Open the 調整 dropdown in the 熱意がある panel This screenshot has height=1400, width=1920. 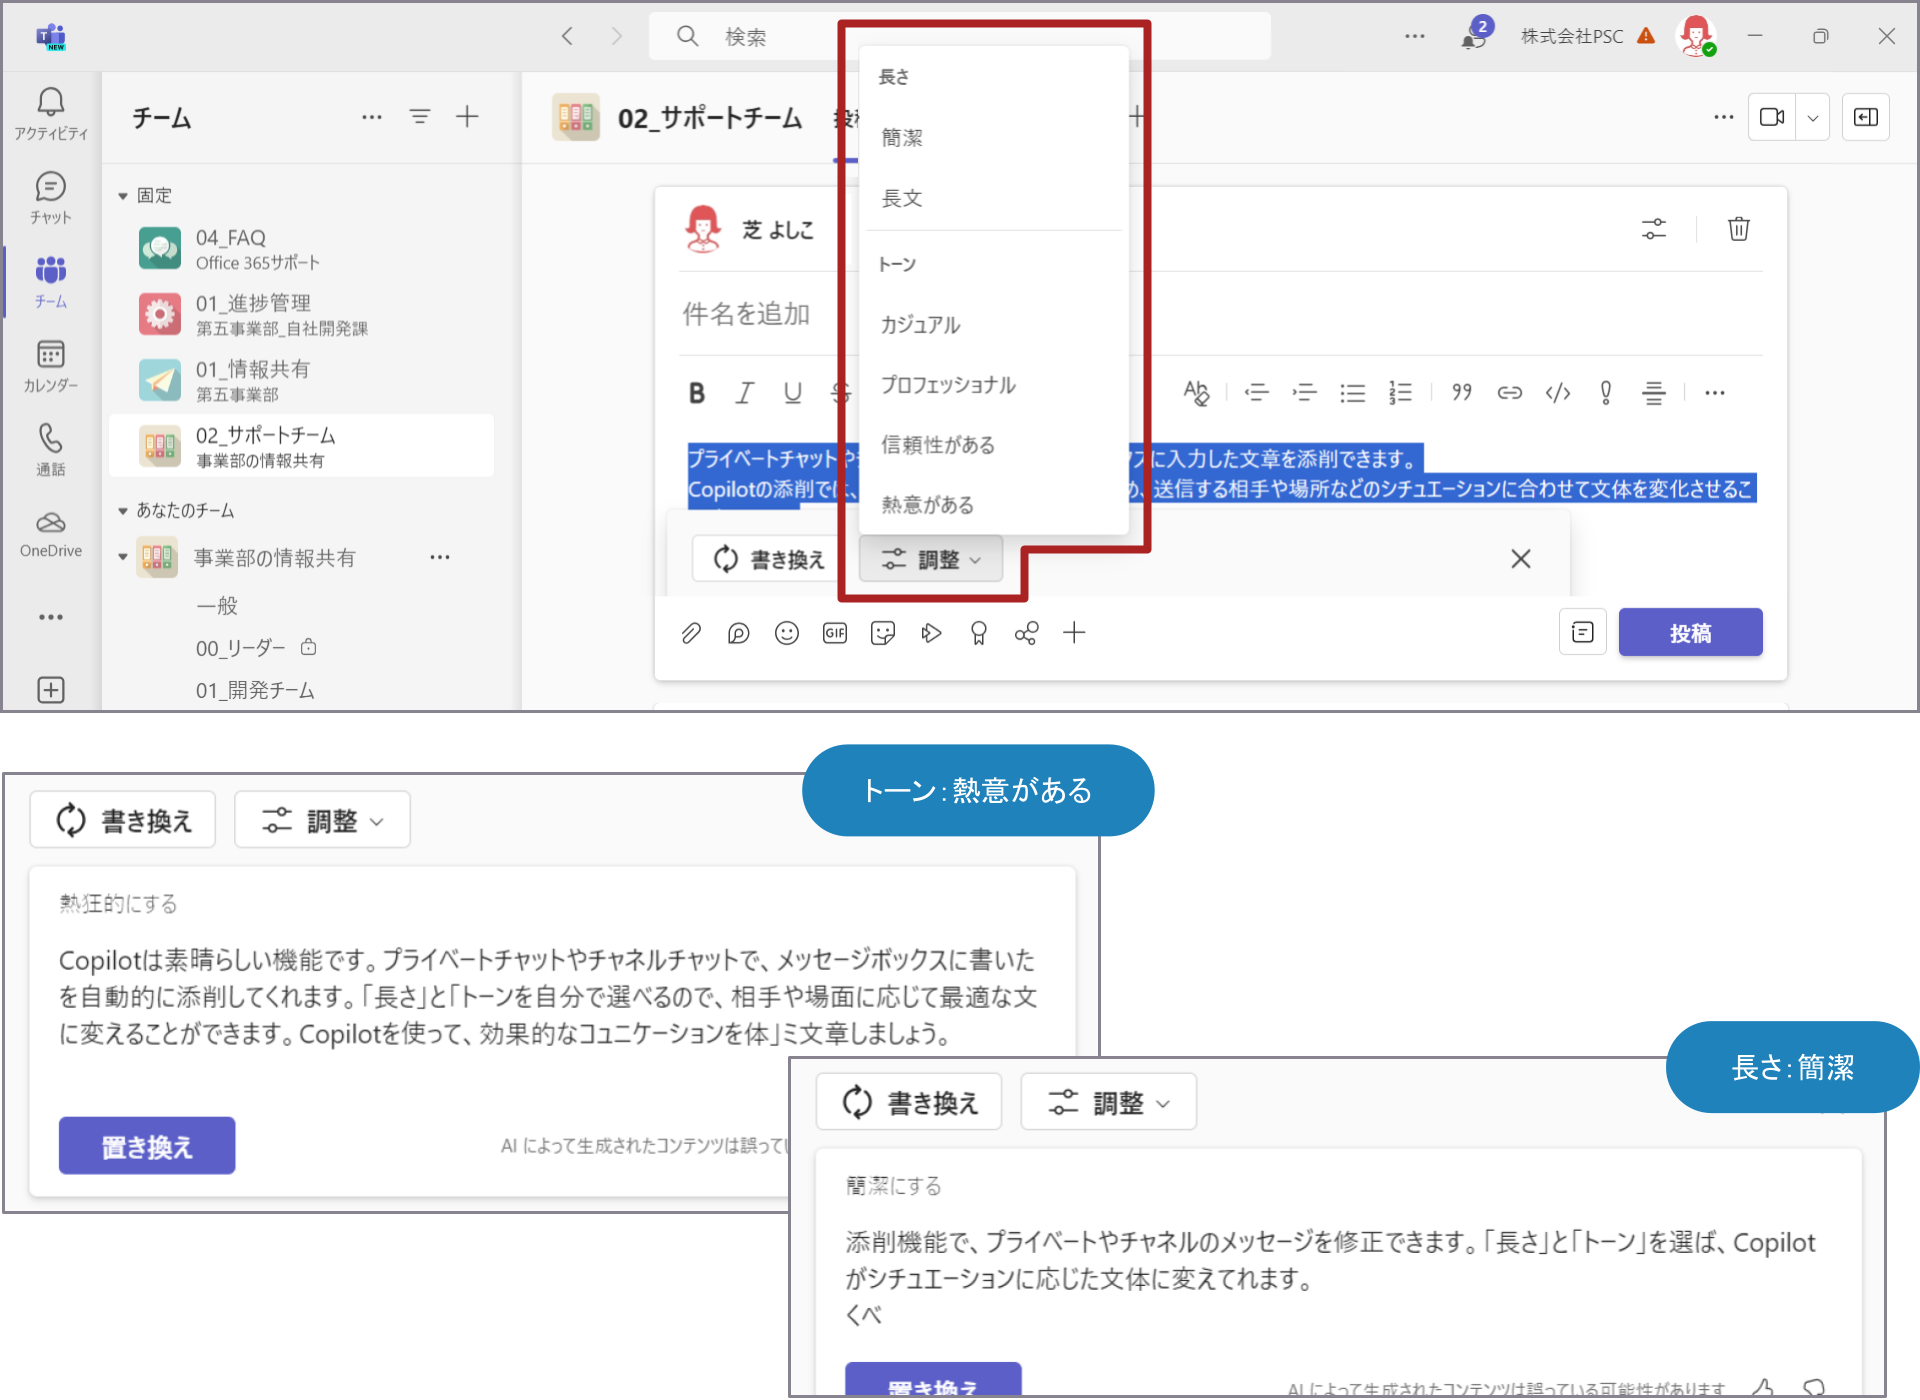click(322, 821)
